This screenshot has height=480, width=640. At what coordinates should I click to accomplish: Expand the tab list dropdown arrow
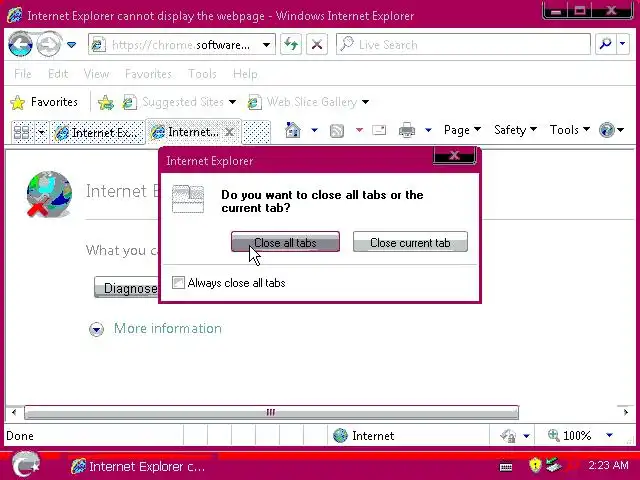click(x=41, y=132)
